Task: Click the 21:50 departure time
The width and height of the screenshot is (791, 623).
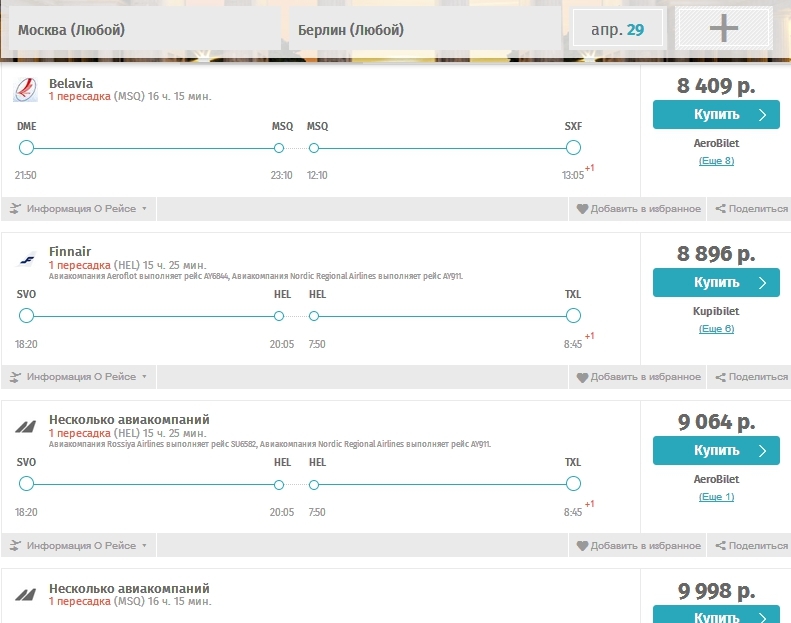Action: tap(25, 176)
